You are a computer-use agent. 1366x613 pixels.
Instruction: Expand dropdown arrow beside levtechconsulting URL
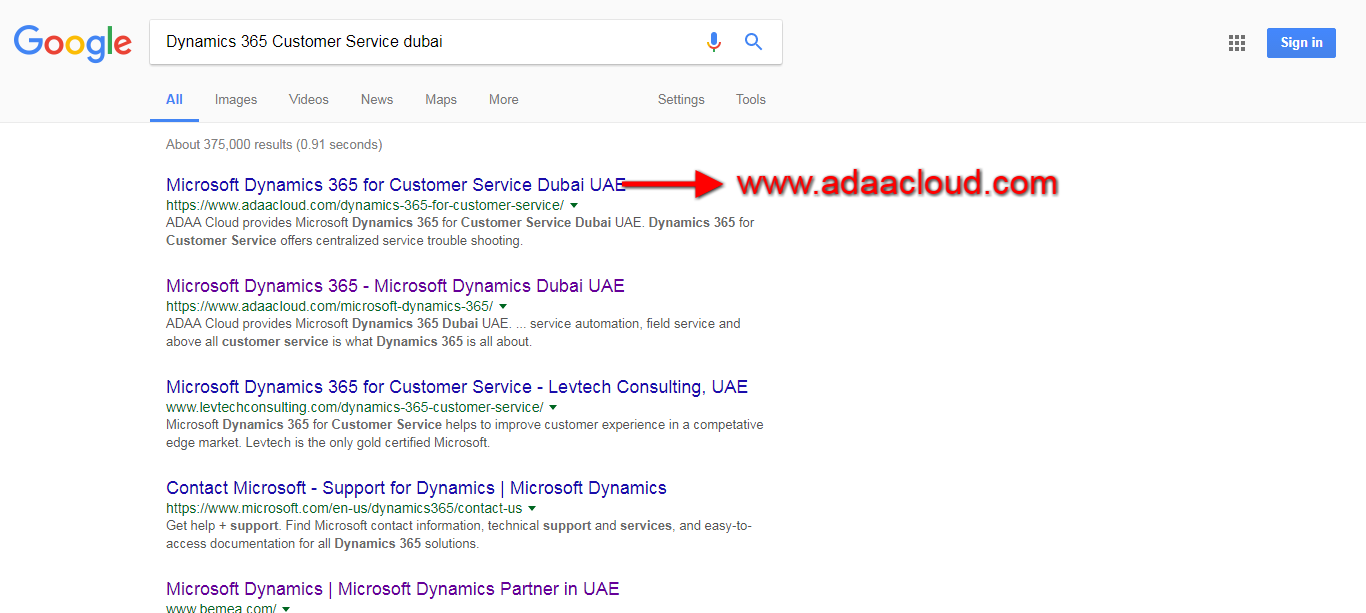click(x=553, y=408)
